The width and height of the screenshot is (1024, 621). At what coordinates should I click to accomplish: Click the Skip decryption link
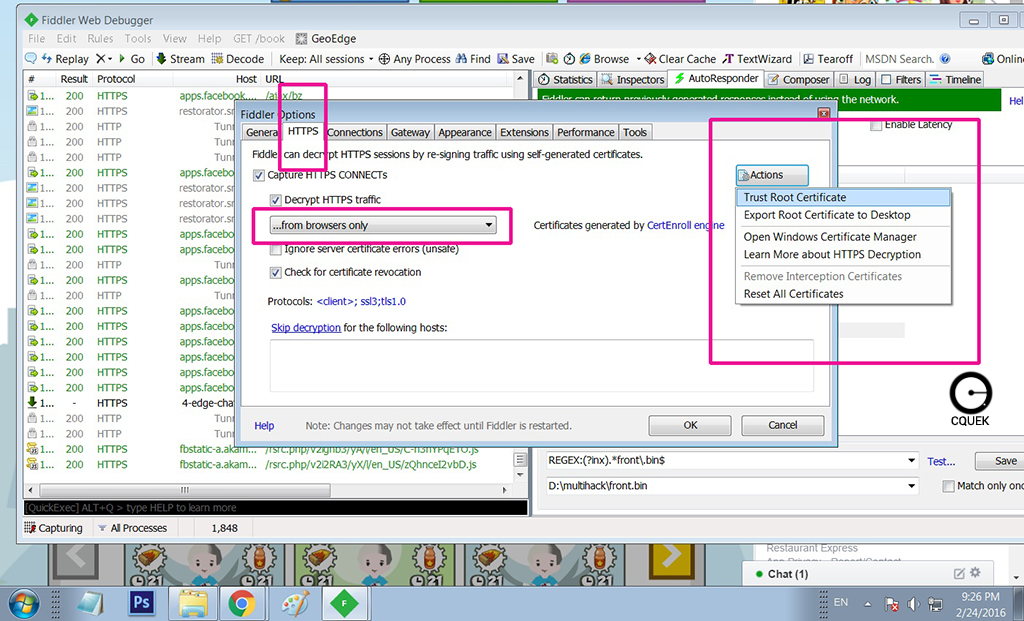(306, 328)
